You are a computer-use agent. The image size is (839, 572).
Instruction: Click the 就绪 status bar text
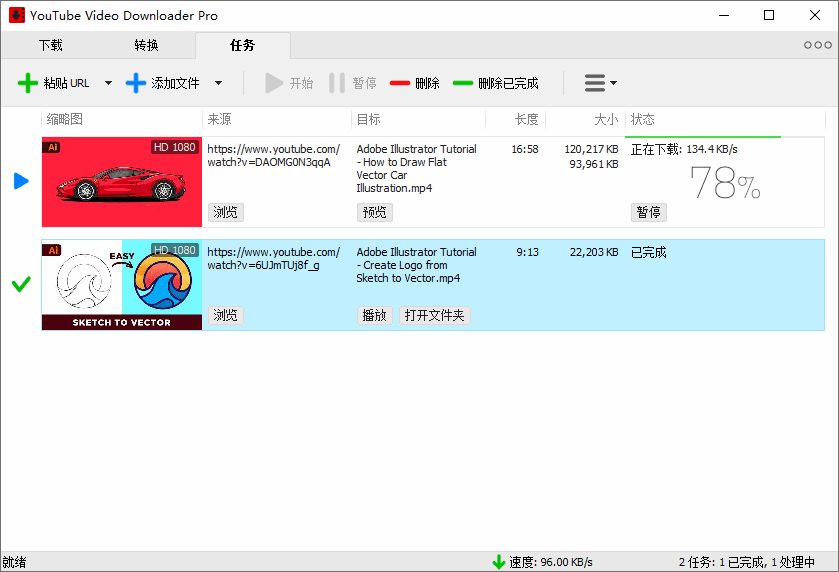(14, 562)
